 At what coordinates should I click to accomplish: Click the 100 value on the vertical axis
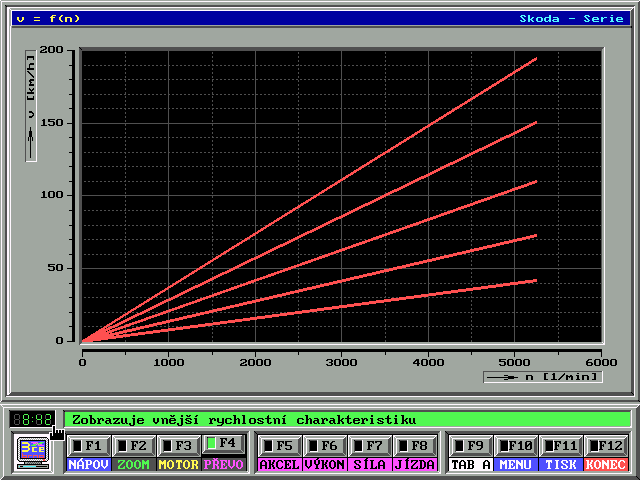(51, 195)
